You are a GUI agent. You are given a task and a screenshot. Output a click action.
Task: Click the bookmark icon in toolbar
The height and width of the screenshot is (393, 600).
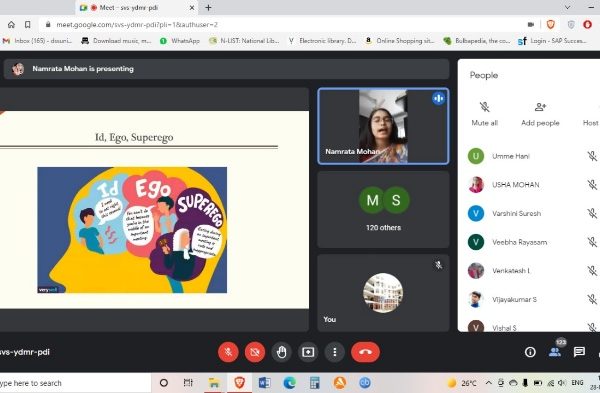point(28,24)
